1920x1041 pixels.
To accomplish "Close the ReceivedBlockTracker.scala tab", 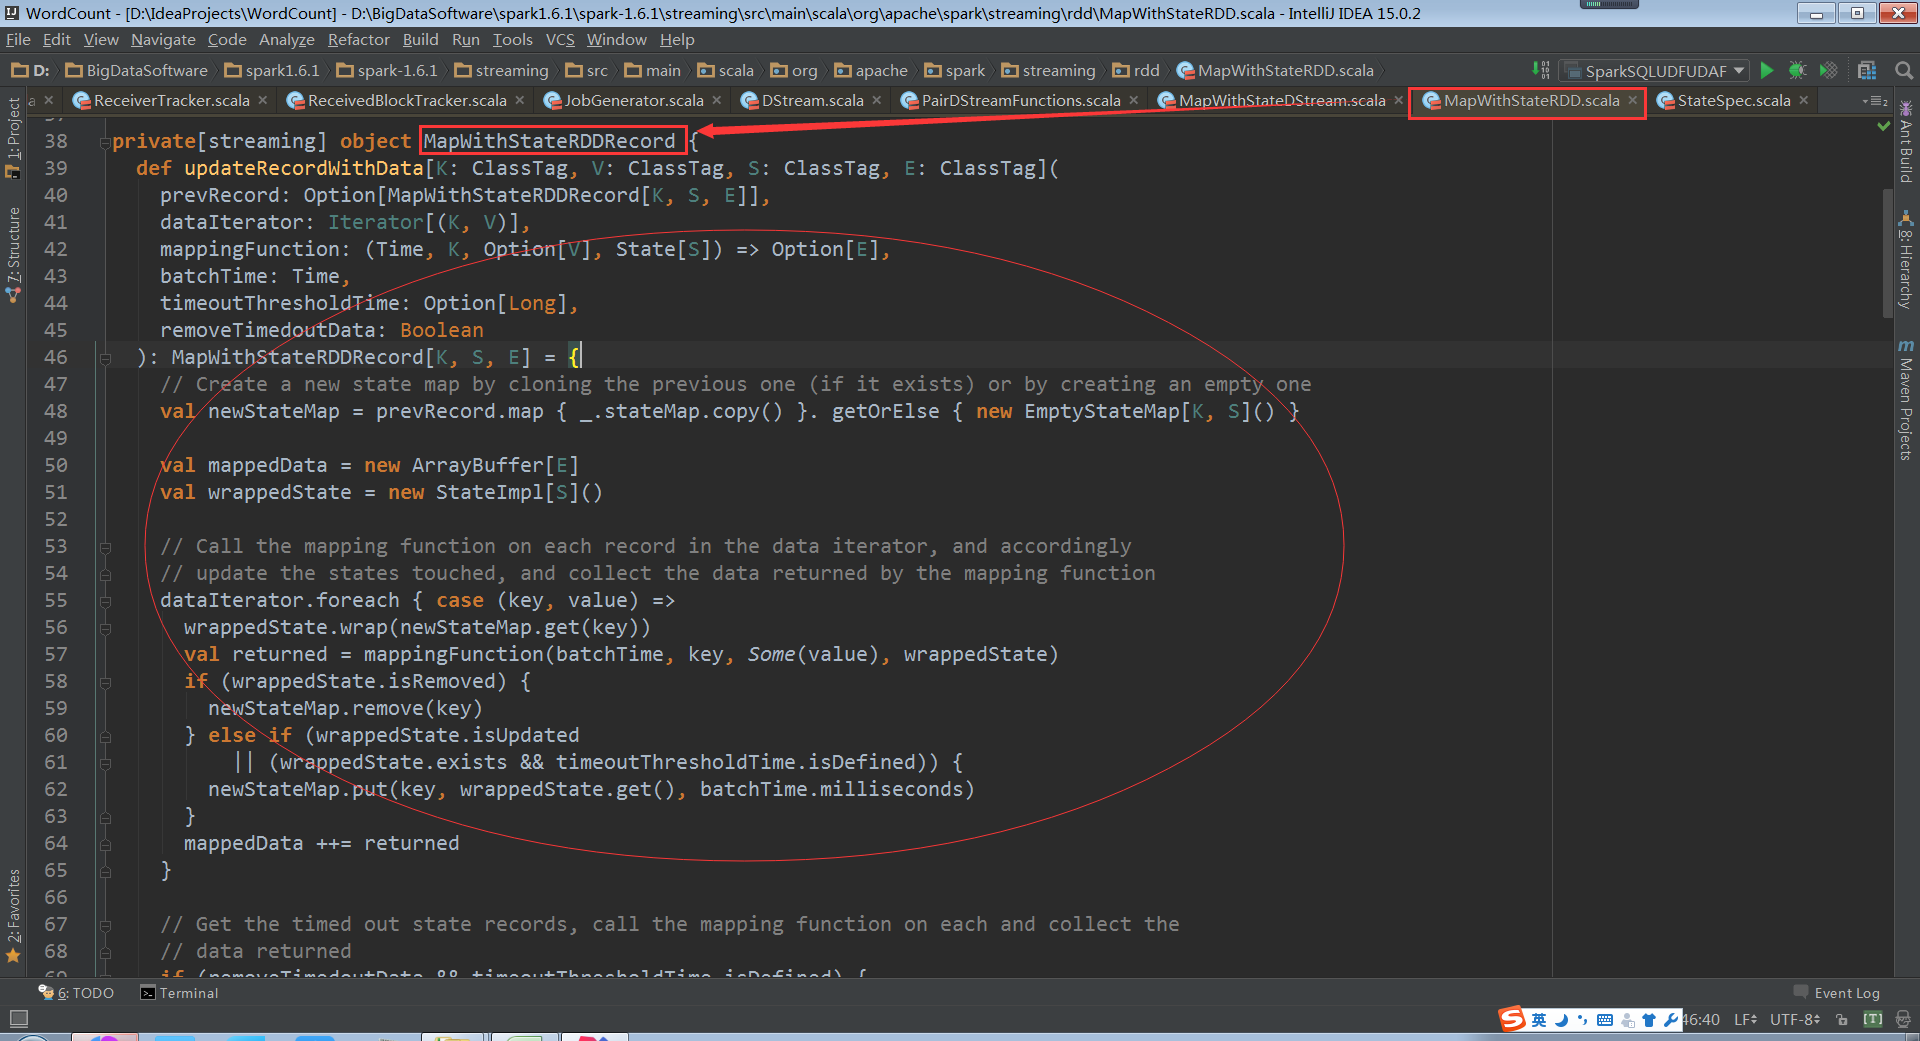I will (x=520, y=100).
